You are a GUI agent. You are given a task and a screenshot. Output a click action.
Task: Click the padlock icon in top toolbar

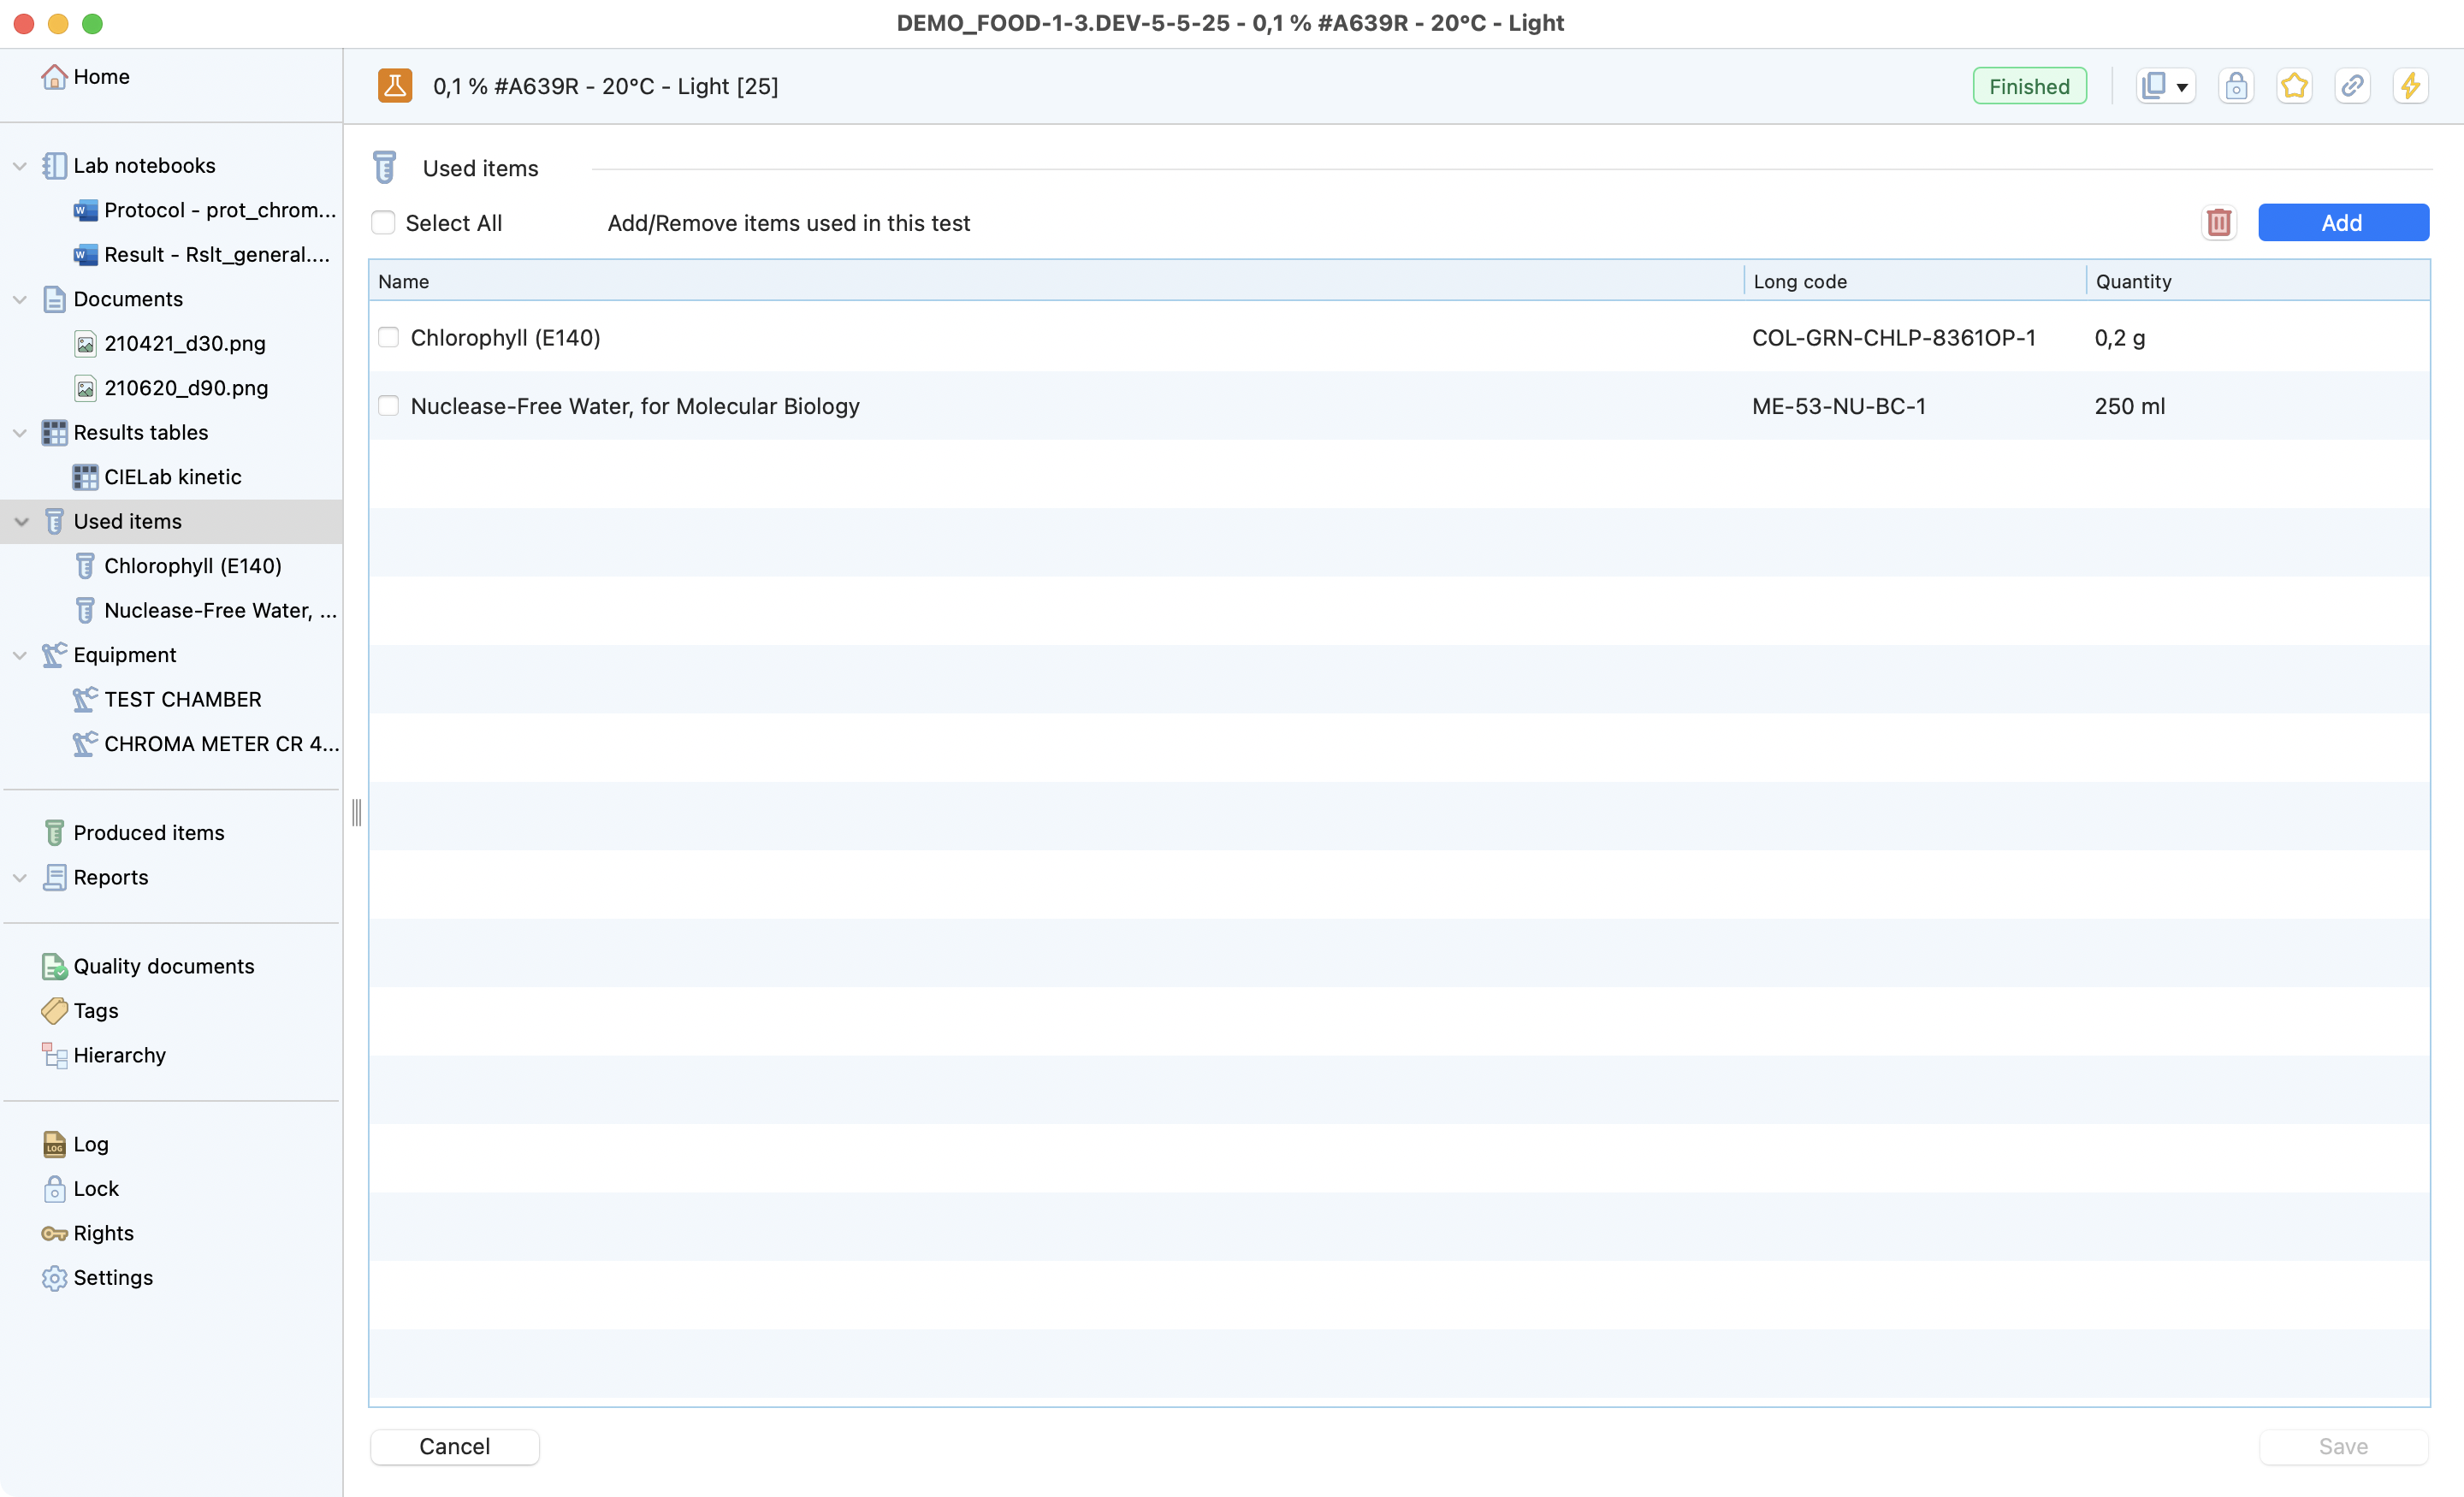[x=2236, y=86]
